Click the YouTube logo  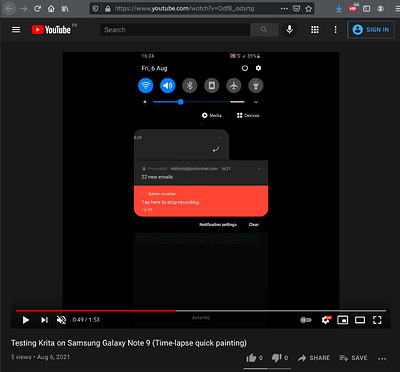[51, 30]
